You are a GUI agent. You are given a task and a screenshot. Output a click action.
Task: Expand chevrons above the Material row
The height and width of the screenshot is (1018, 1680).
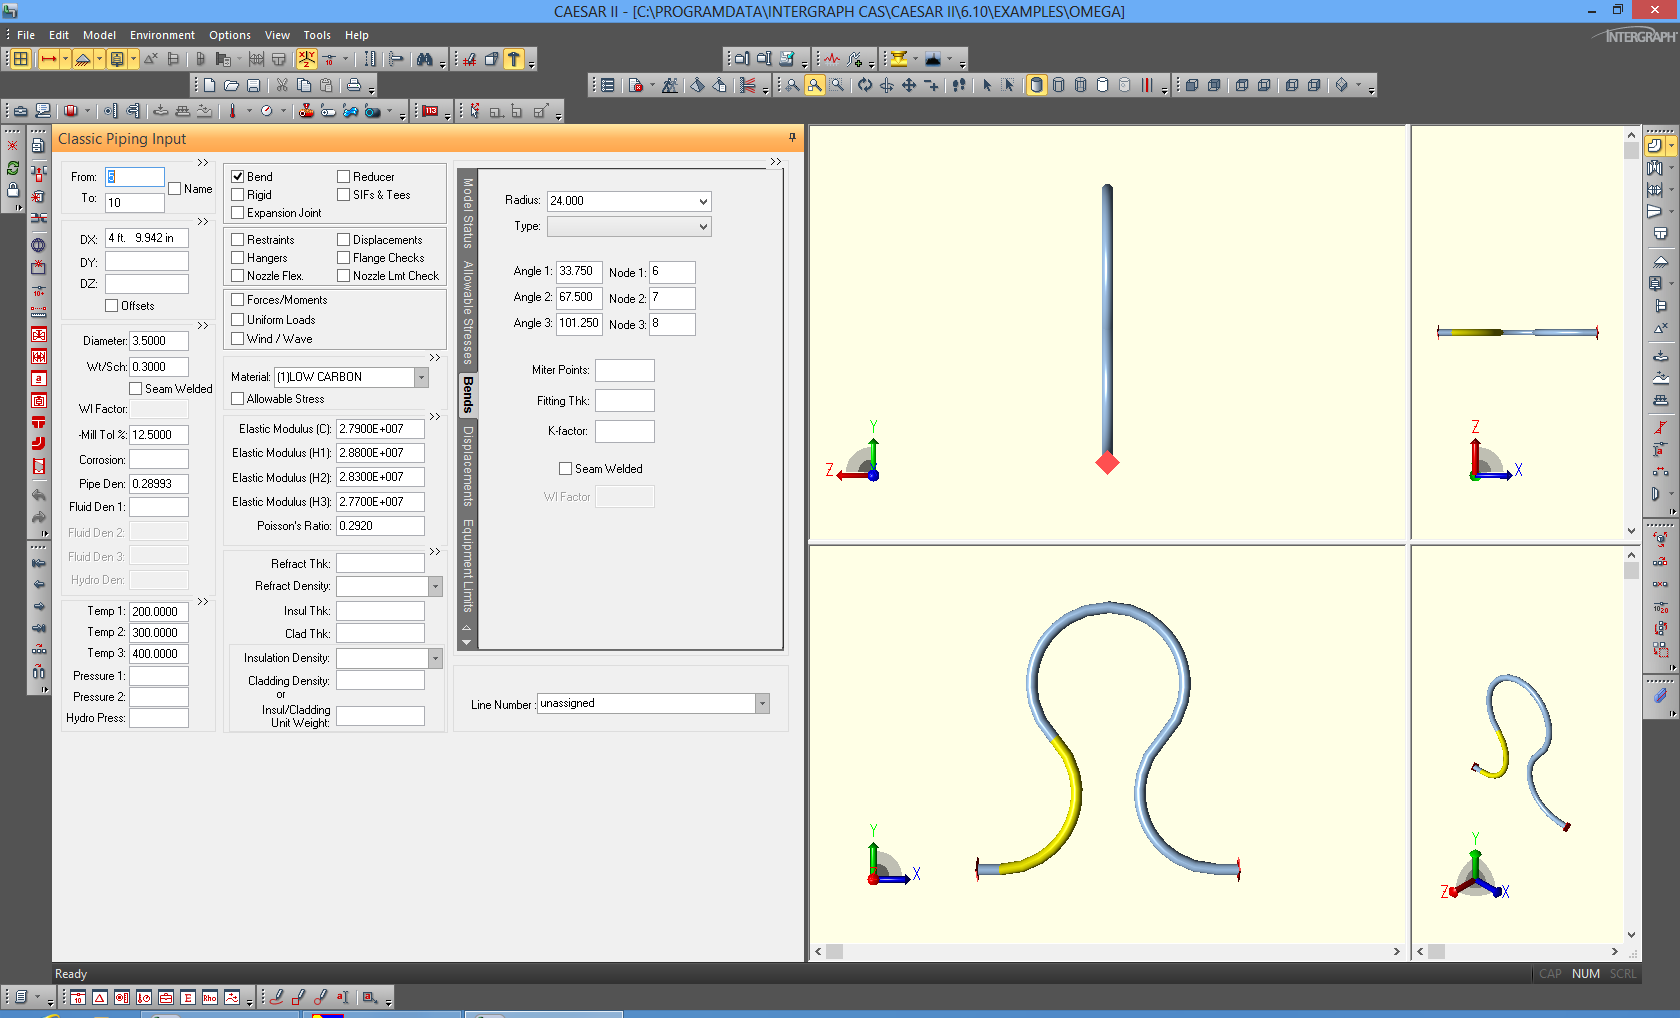pyautogui.click(x=434, y=357)
